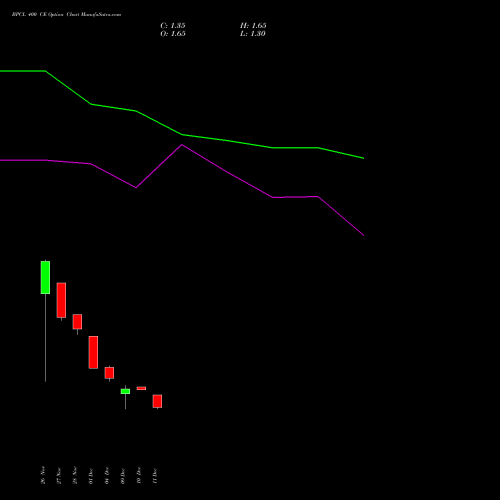The height and width of the screenshot is (500, 500).
Task: Click the '27 Nov' date axis label
Action: click(59, 476)
